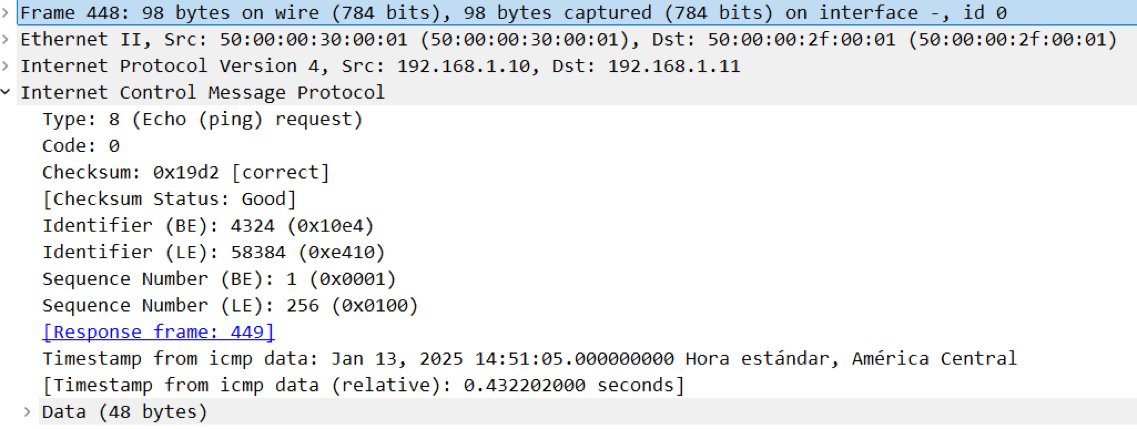Expand the Ethernet II section arrow

pyautogui.click(x=8, y=40)
